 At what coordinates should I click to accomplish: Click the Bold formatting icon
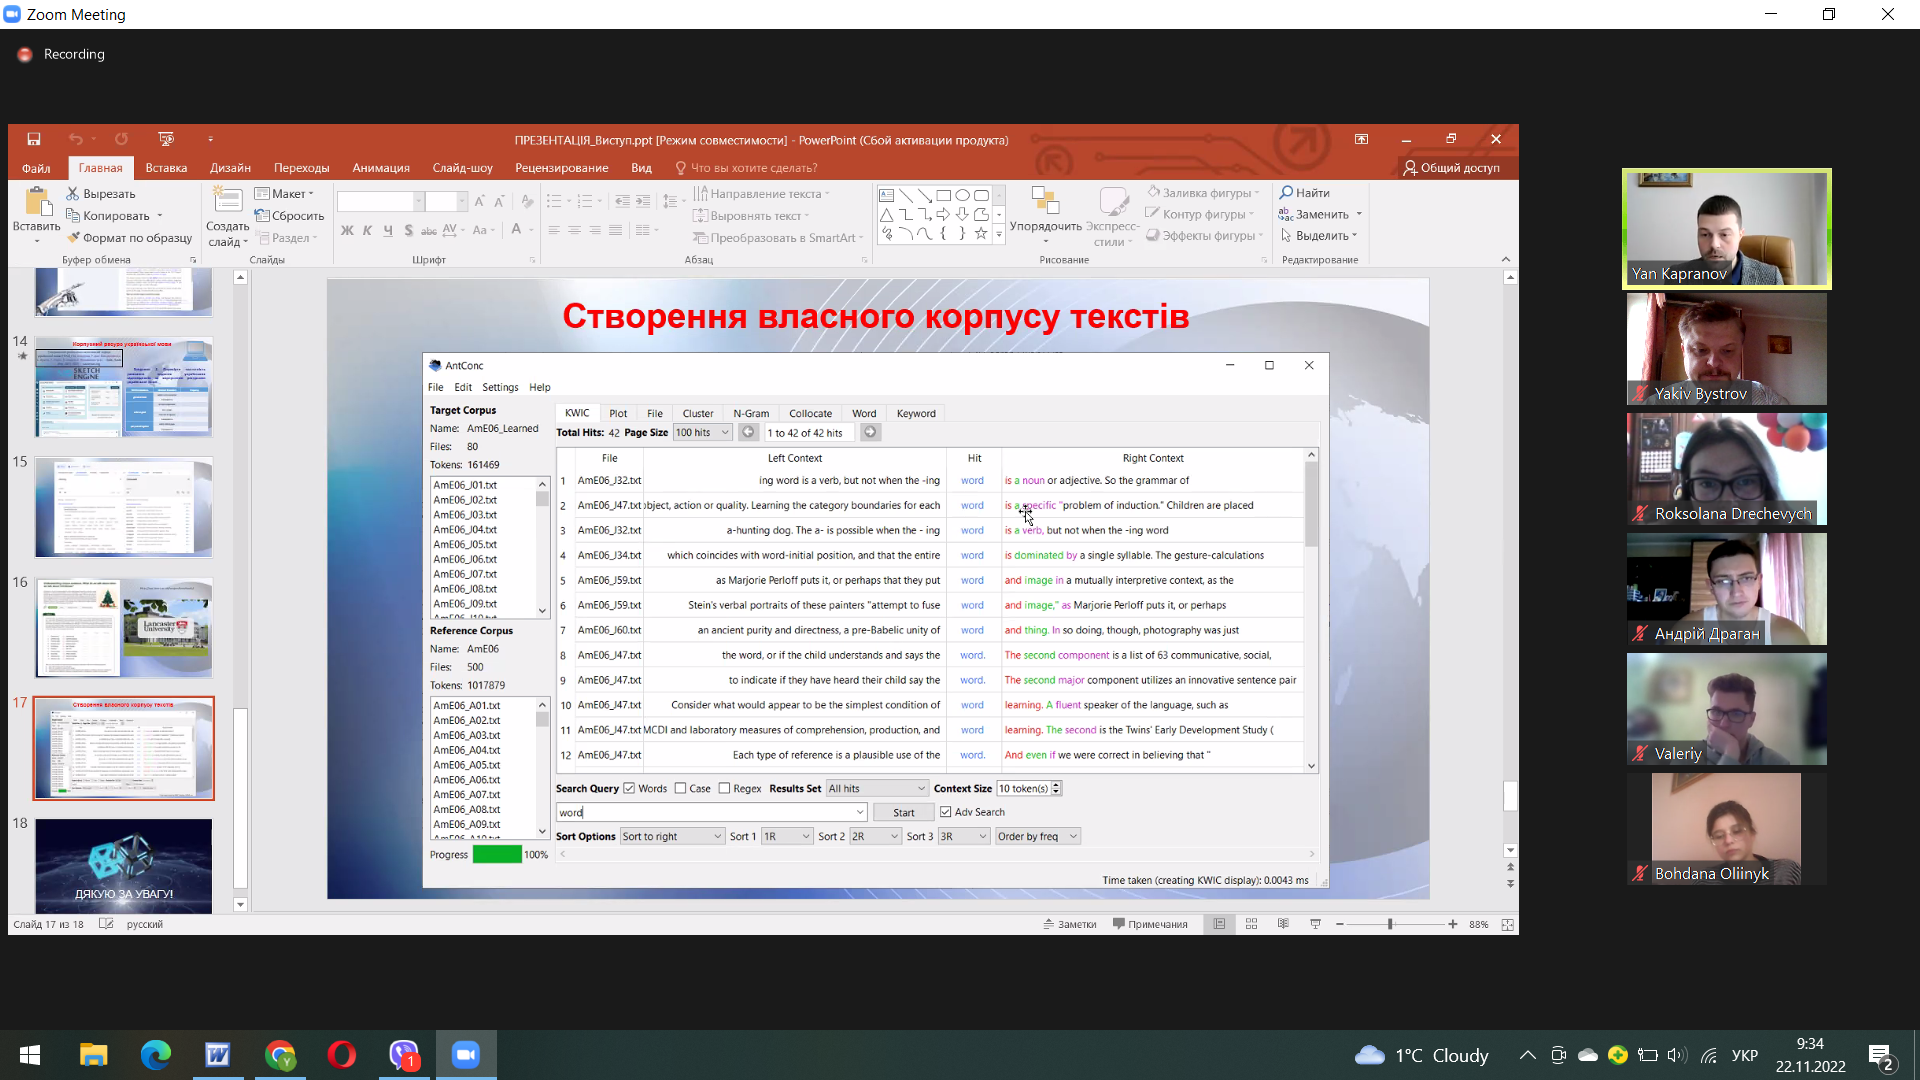coord(347,230)
